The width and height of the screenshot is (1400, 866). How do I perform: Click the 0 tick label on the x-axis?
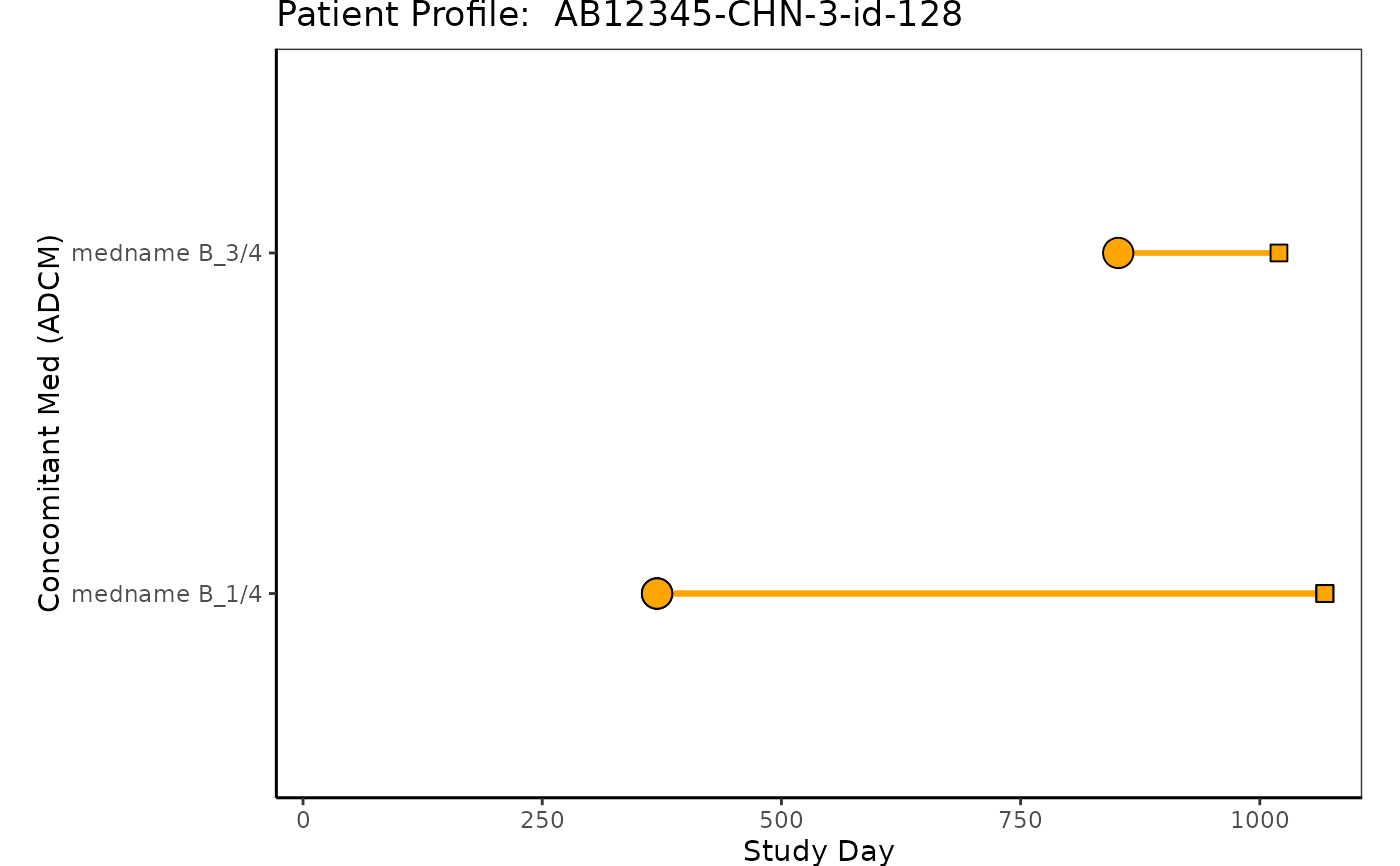pyautogui.click(x=303, y=820)
